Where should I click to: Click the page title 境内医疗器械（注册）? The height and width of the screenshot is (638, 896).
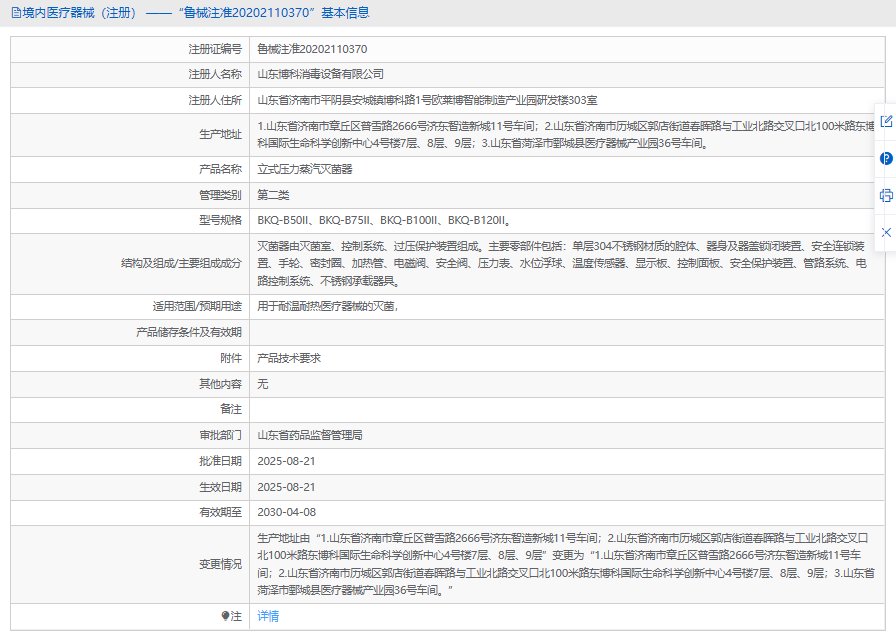80,13
